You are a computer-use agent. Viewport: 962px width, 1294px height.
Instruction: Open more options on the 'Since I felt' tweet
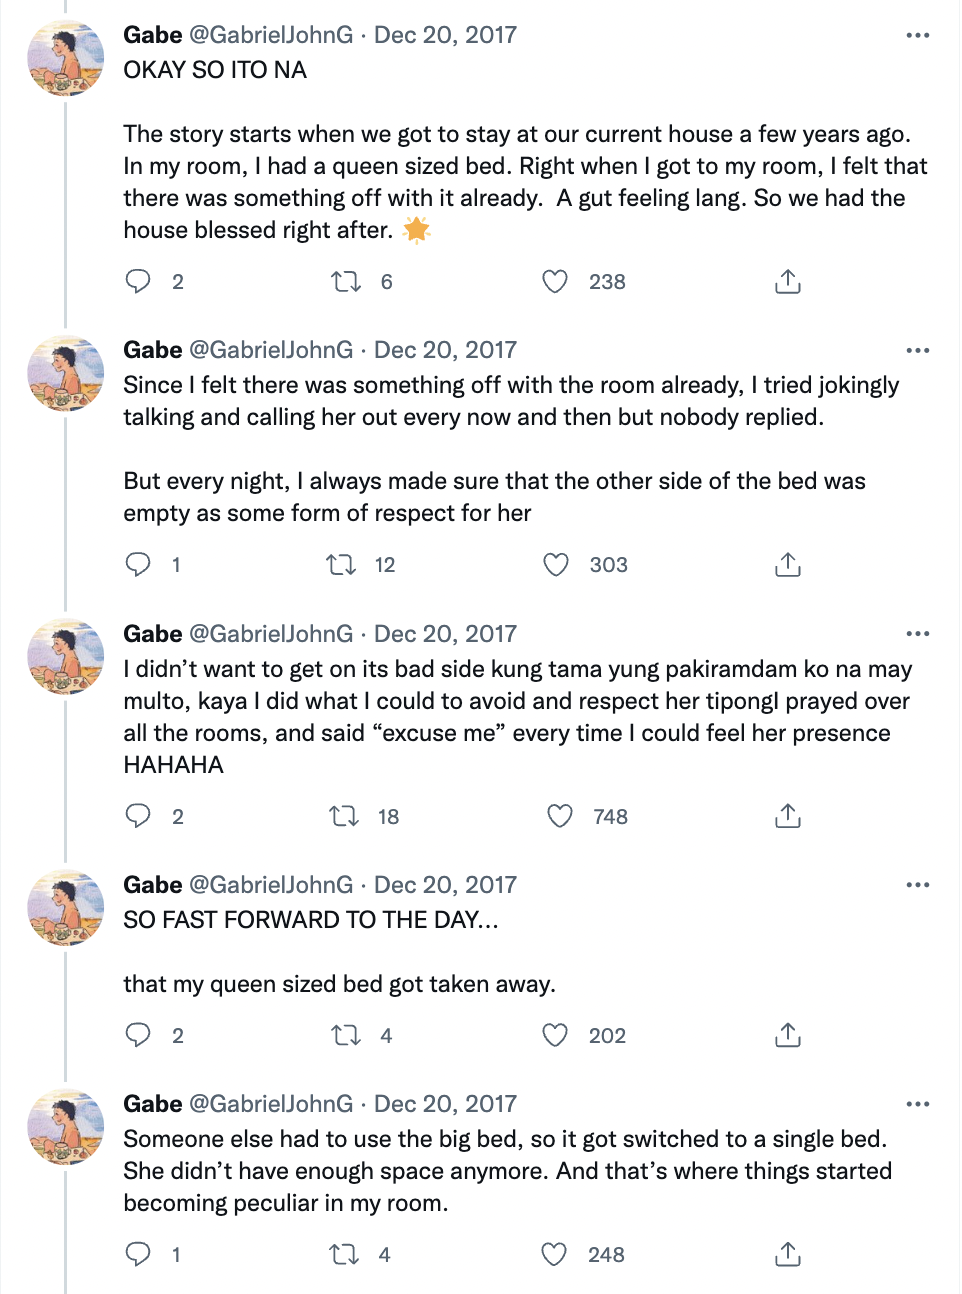pos(917,350)
